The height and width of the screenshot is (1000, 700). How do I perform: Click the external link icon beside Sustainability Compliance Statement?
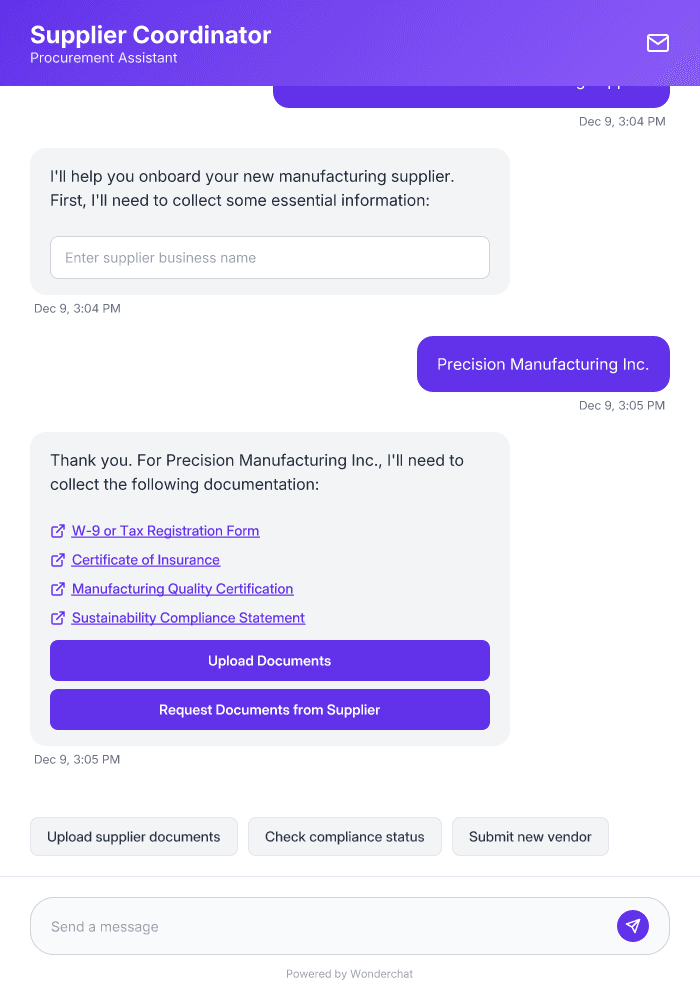coord(57,618)
